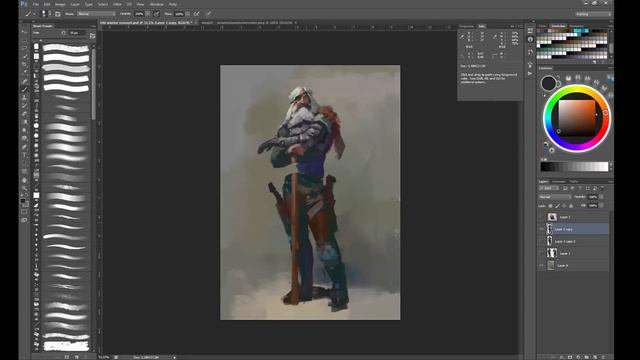Toggle visibility of Layer 0
This screenshot has height=360, width=640.
point(542,266)
